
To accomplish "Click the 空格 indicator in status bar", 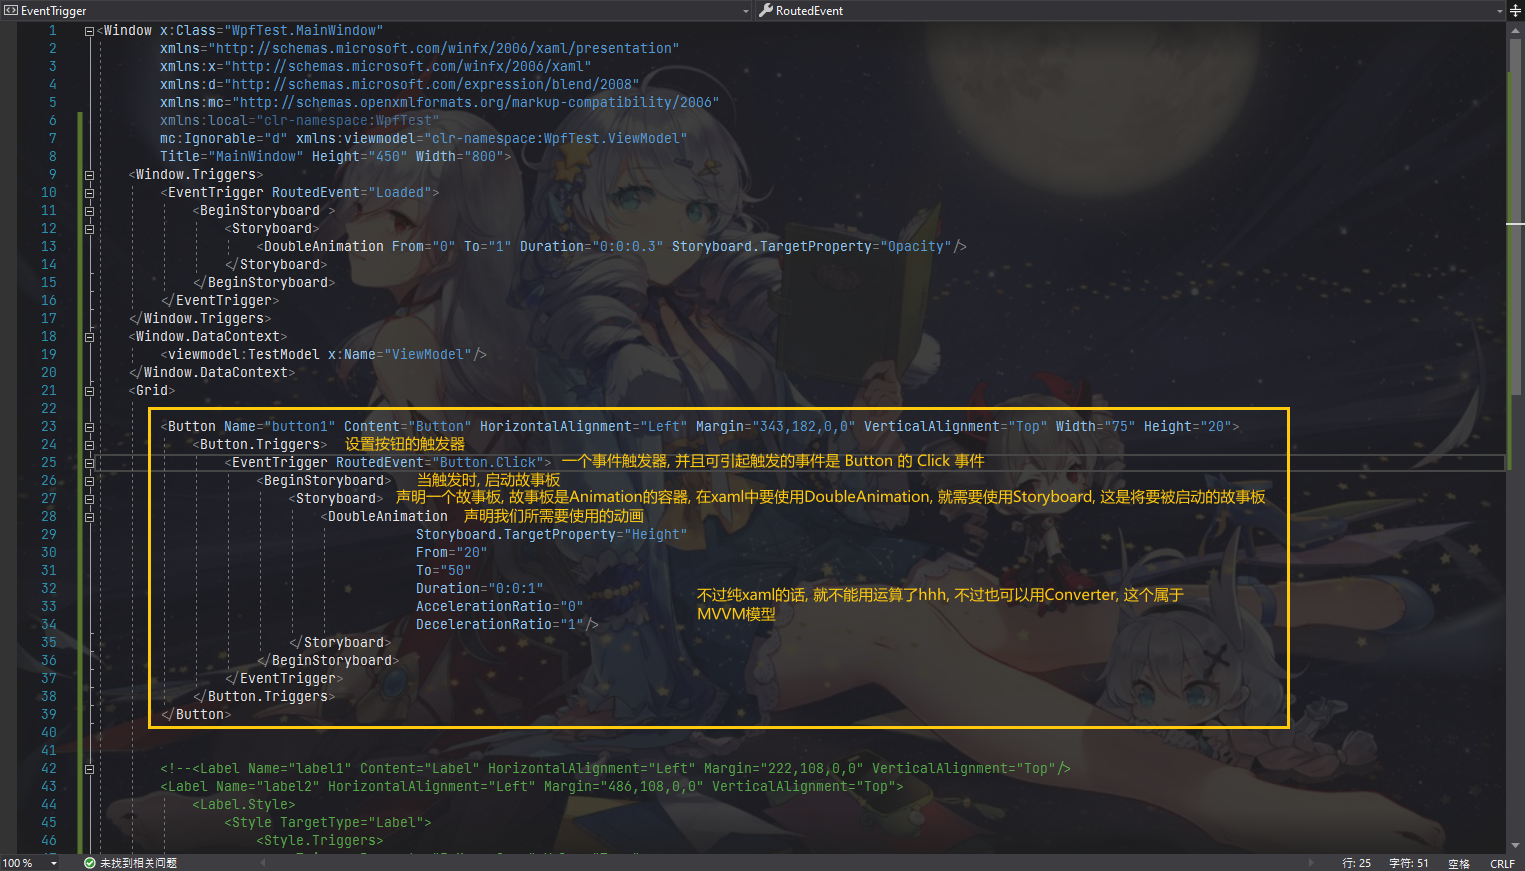I will point(1458,862).
